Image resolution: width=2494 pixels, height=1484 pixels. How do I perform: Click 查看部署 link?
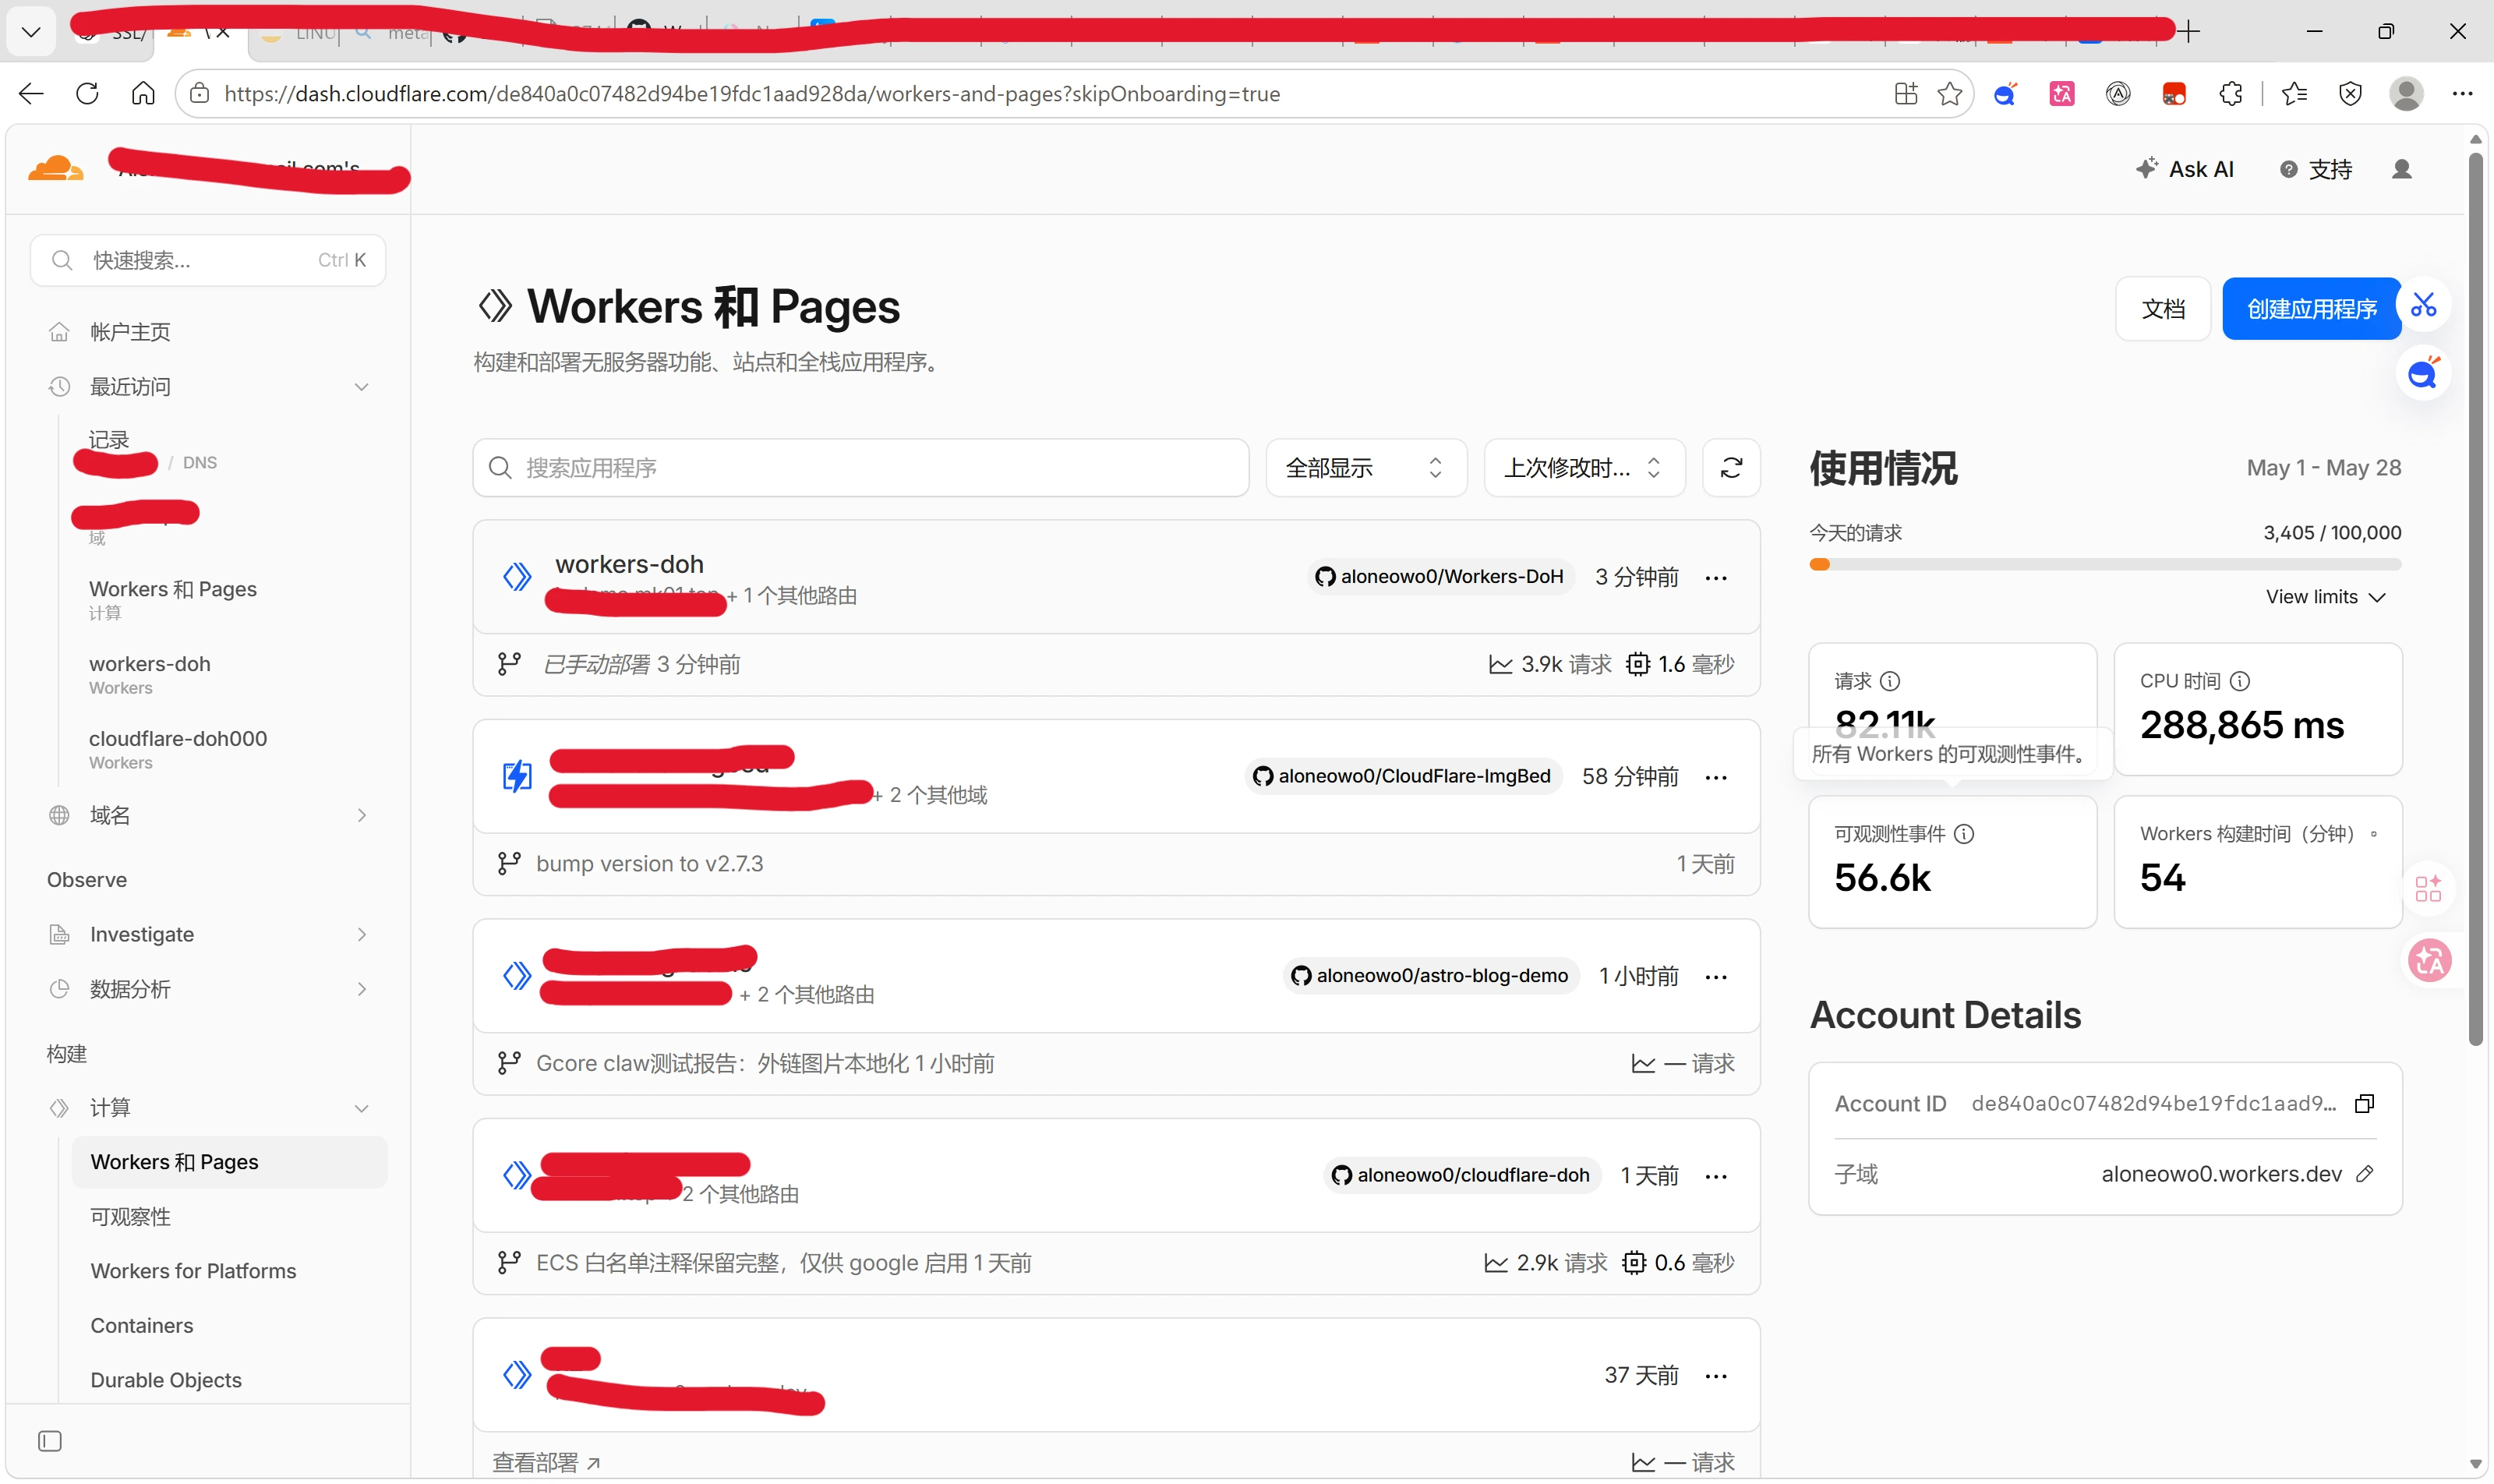click(546, 1463)
